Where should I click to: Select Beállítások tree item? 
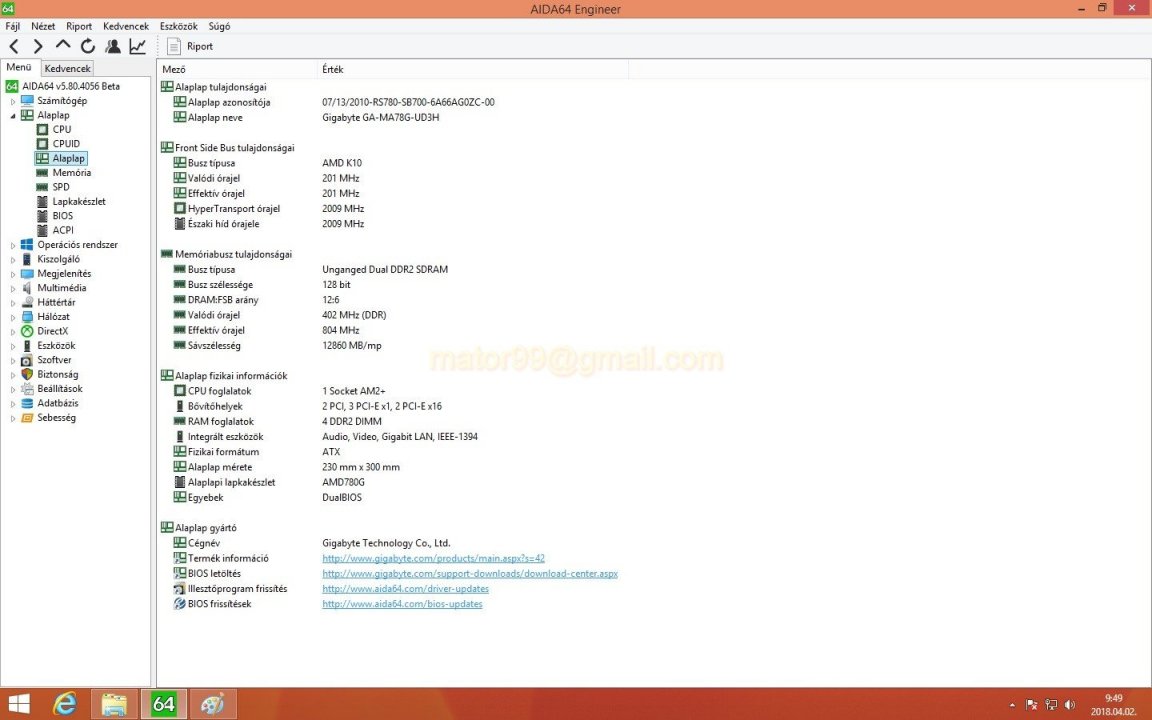(60, 389)
